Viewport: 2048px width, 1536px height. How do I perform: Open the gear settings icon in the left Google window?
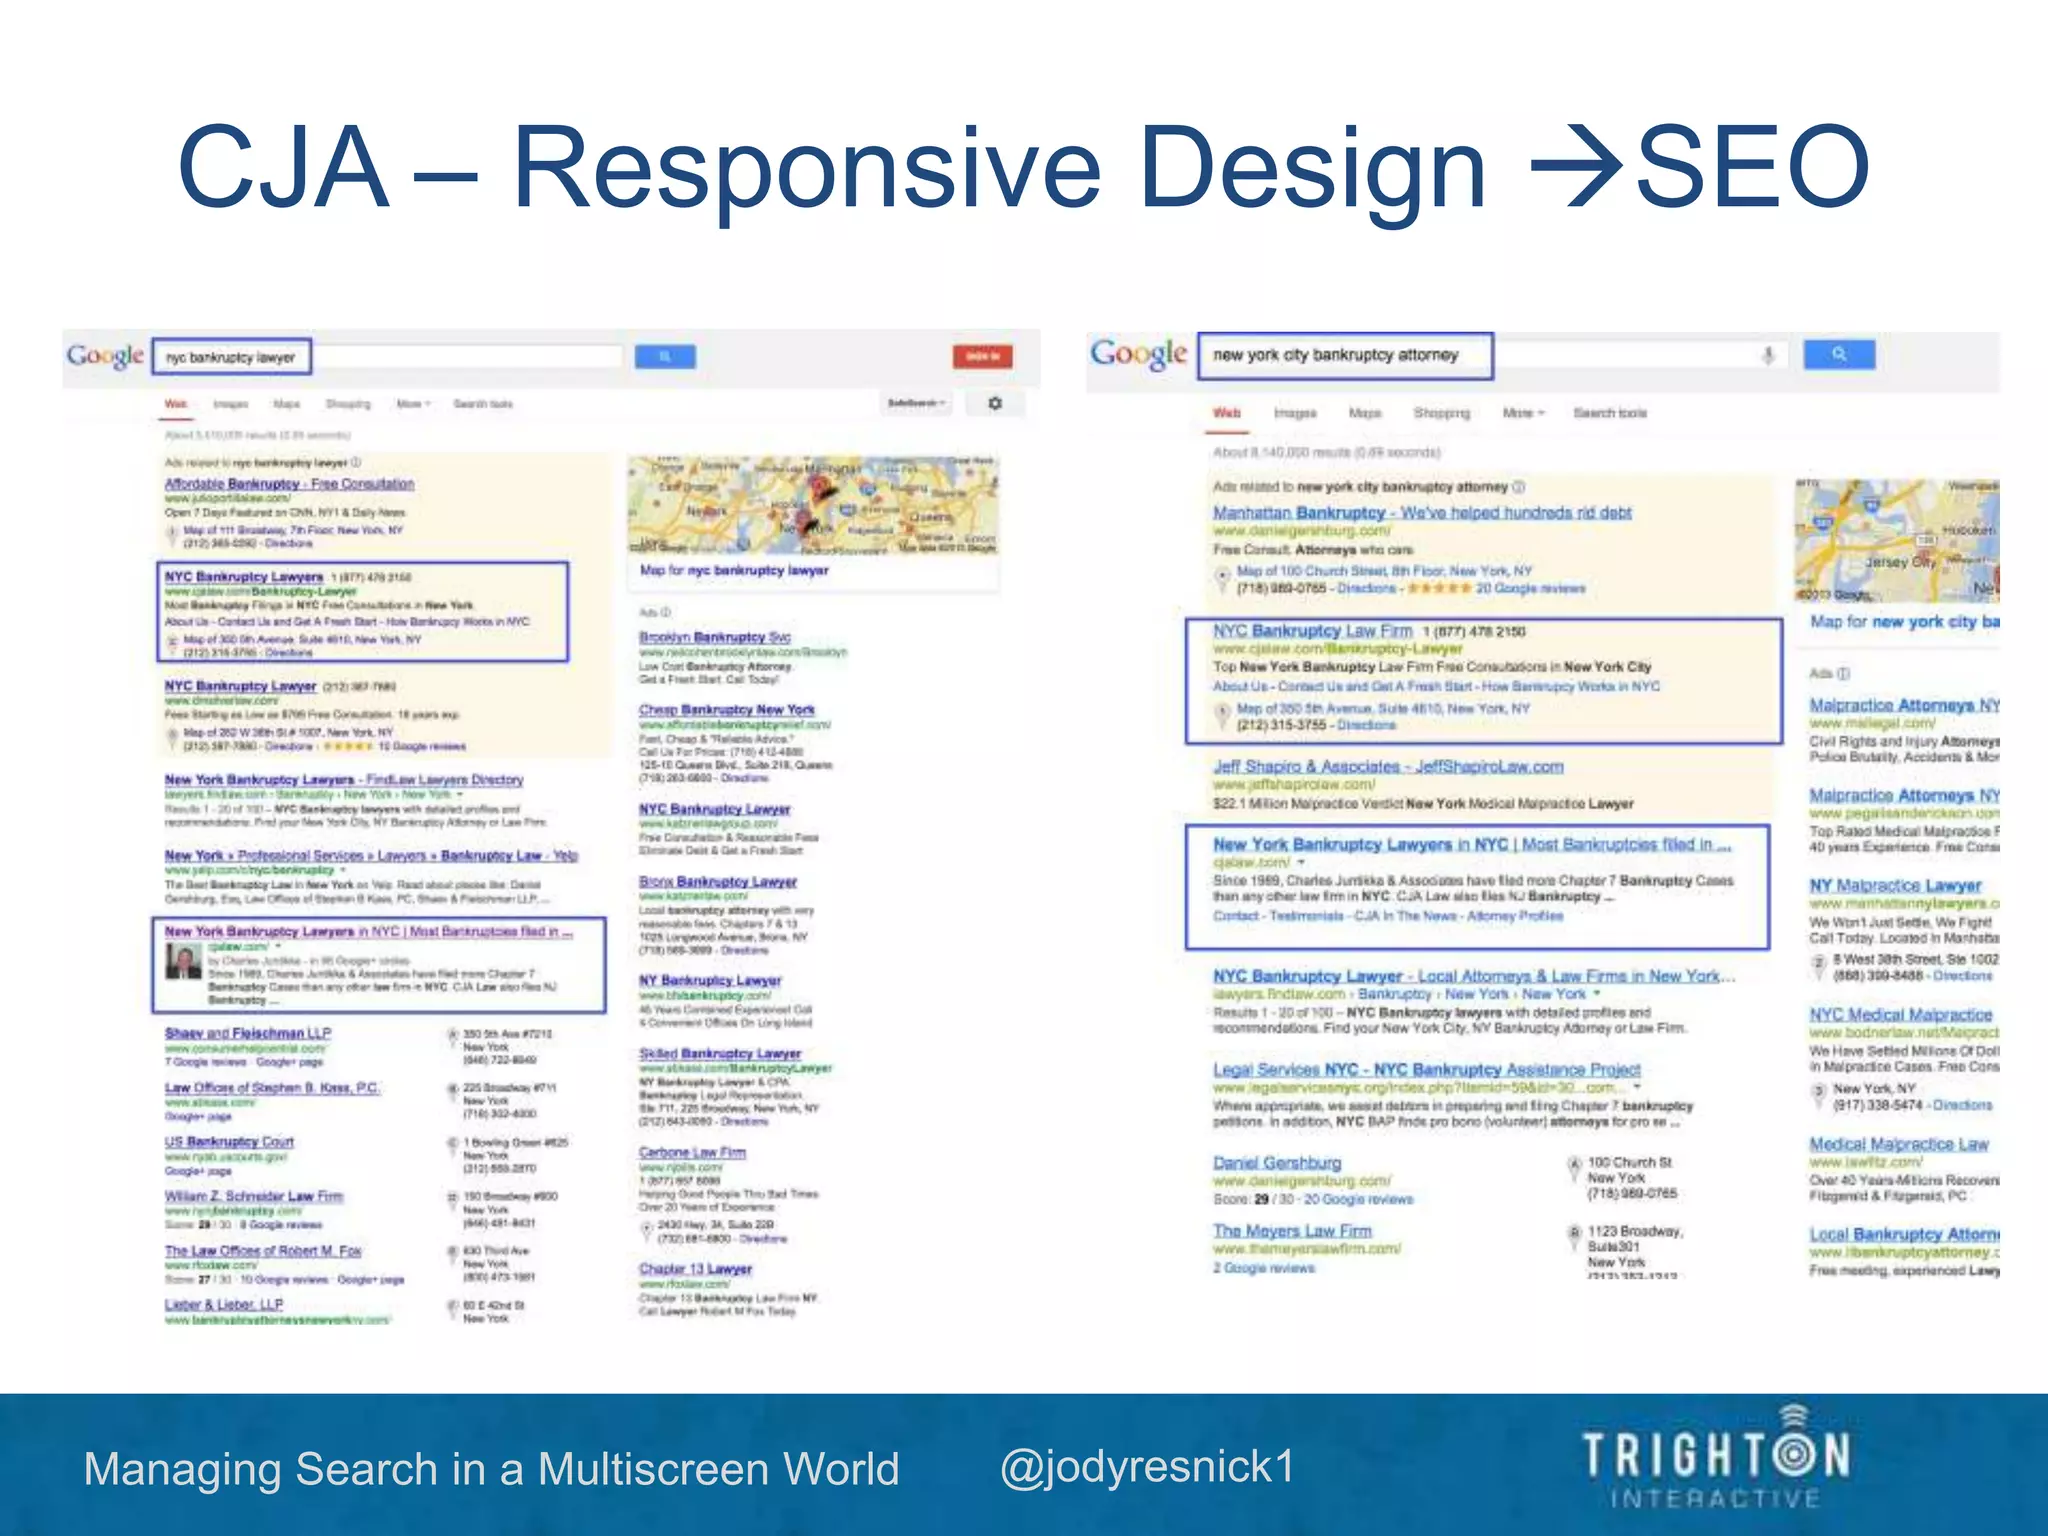(995, 403)
